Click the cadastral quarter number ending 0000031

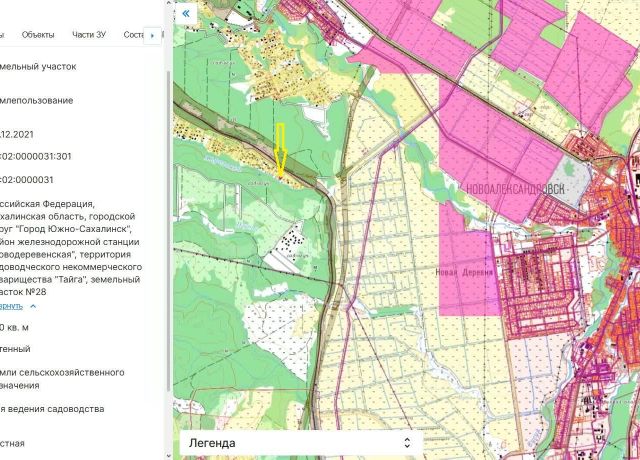[27, 180]
